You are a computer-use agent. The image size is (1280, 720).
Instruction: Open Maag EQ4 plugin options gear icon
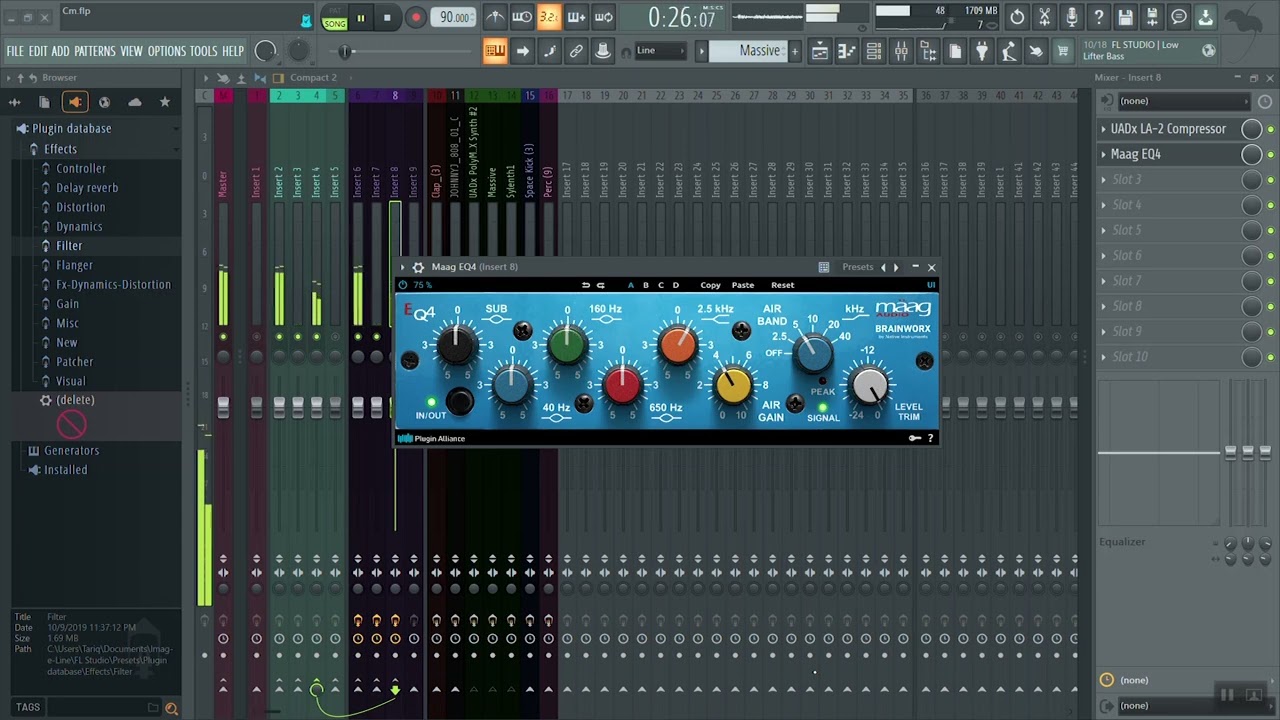tap(419, 267)
